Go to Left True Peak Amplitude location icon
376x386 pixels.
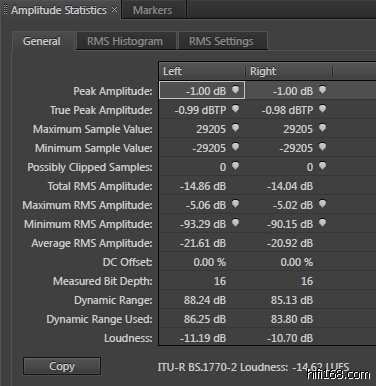click(235, 109)
